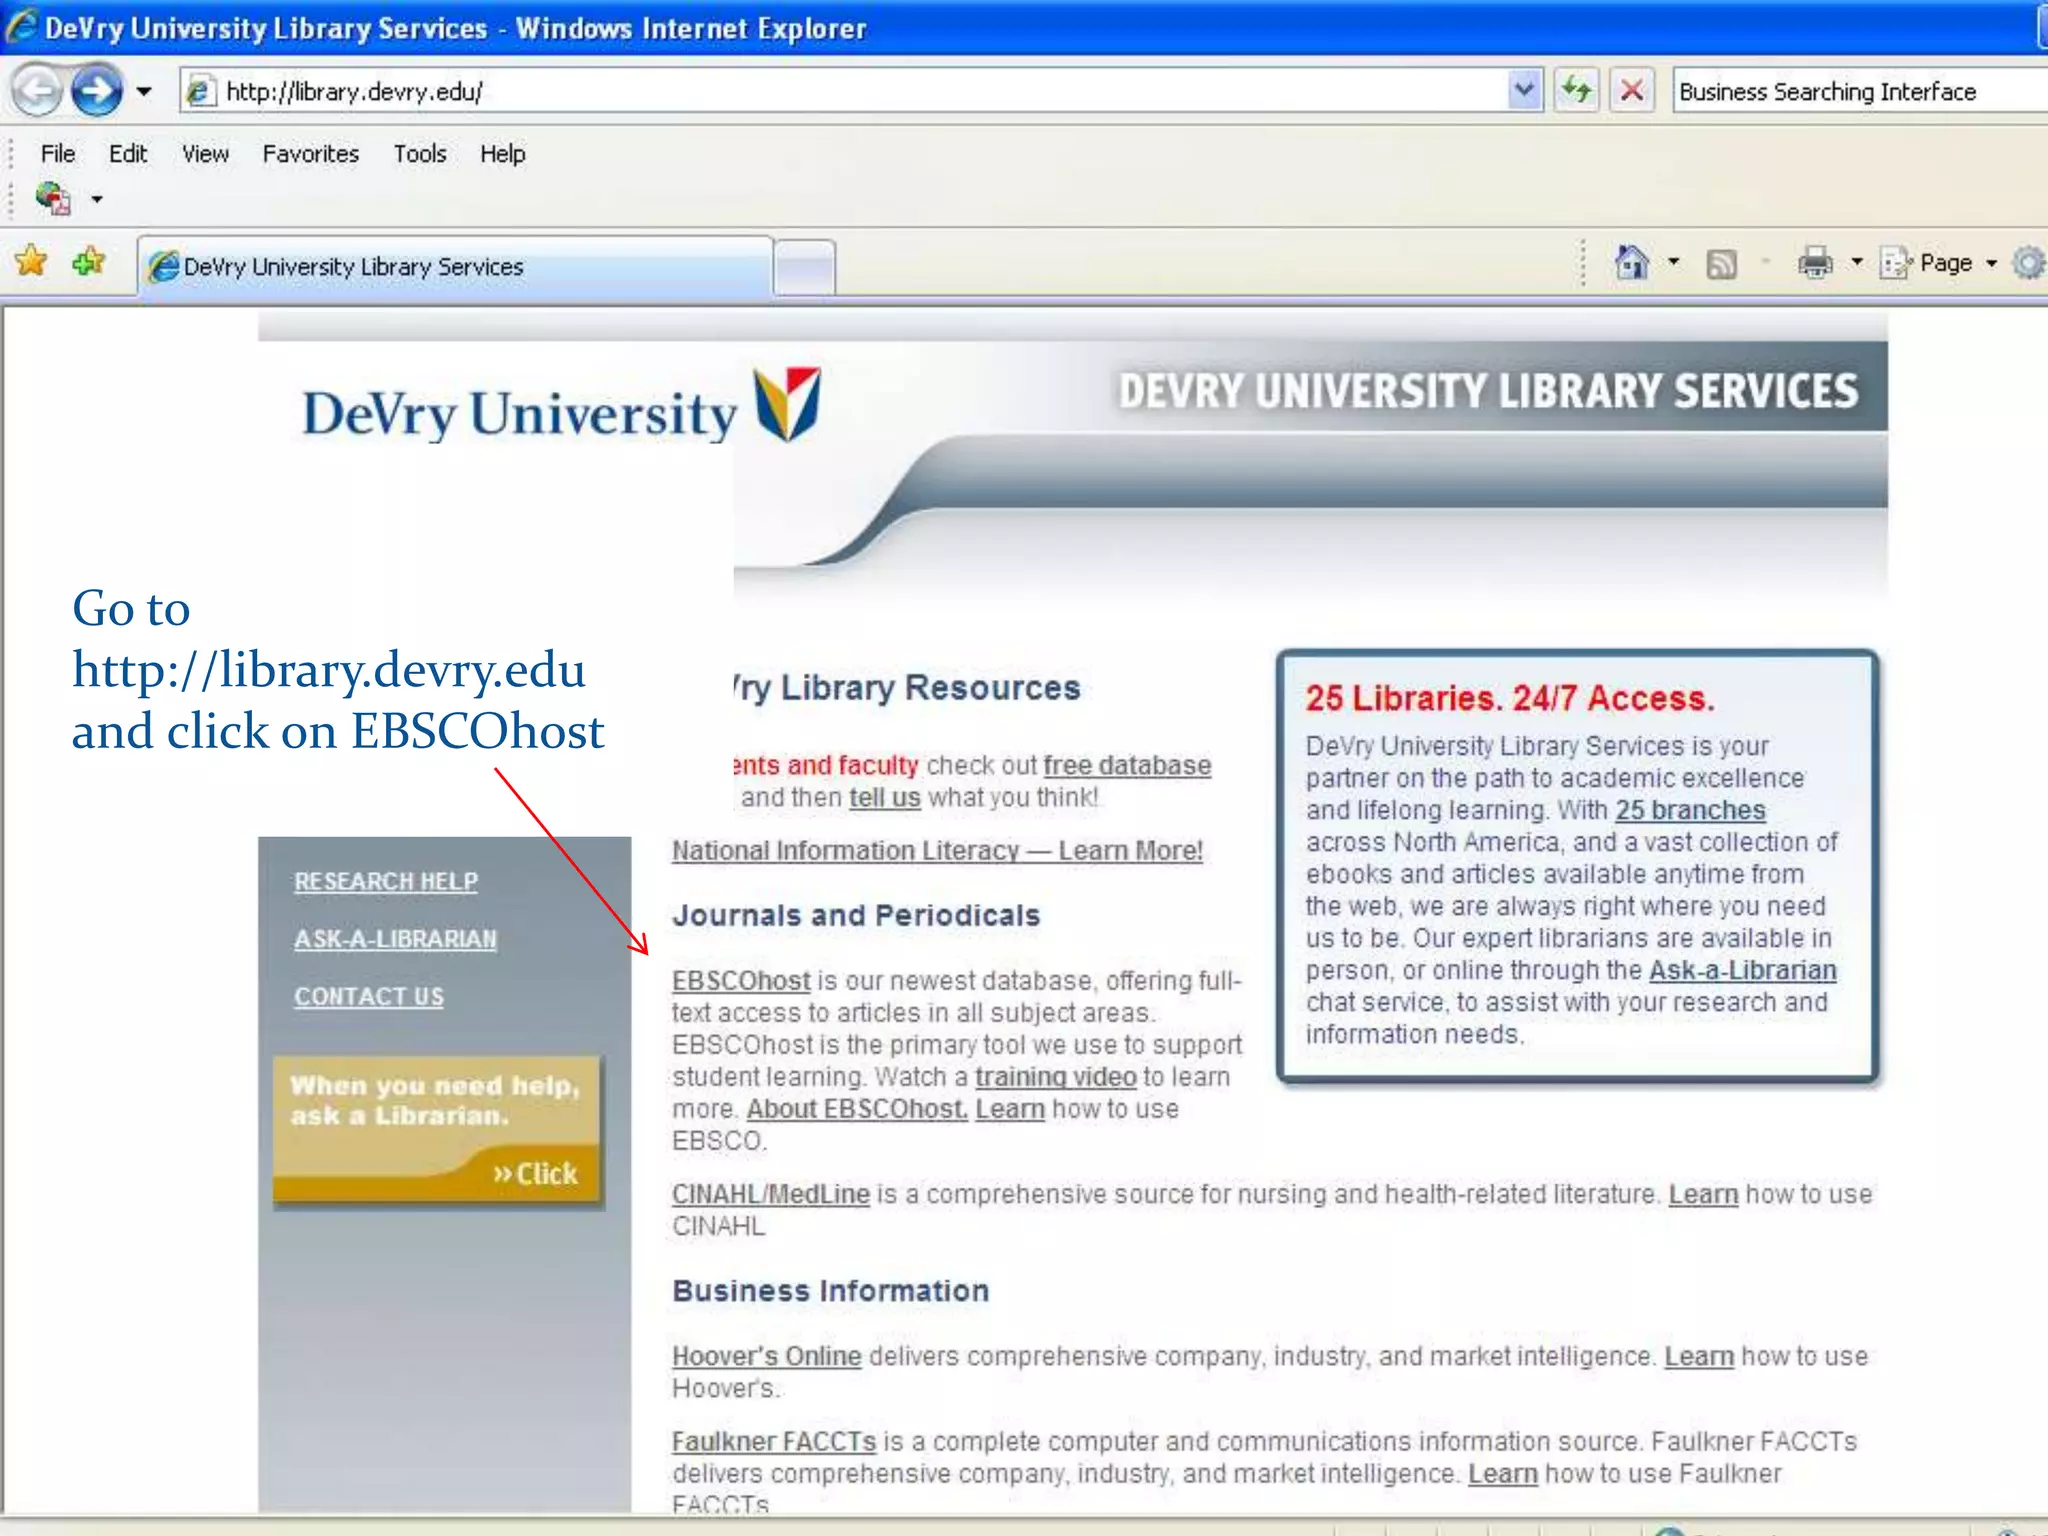Open the Tools menu
Image resolution: width=2048 pixels, height=1536 pixels.
419,154
